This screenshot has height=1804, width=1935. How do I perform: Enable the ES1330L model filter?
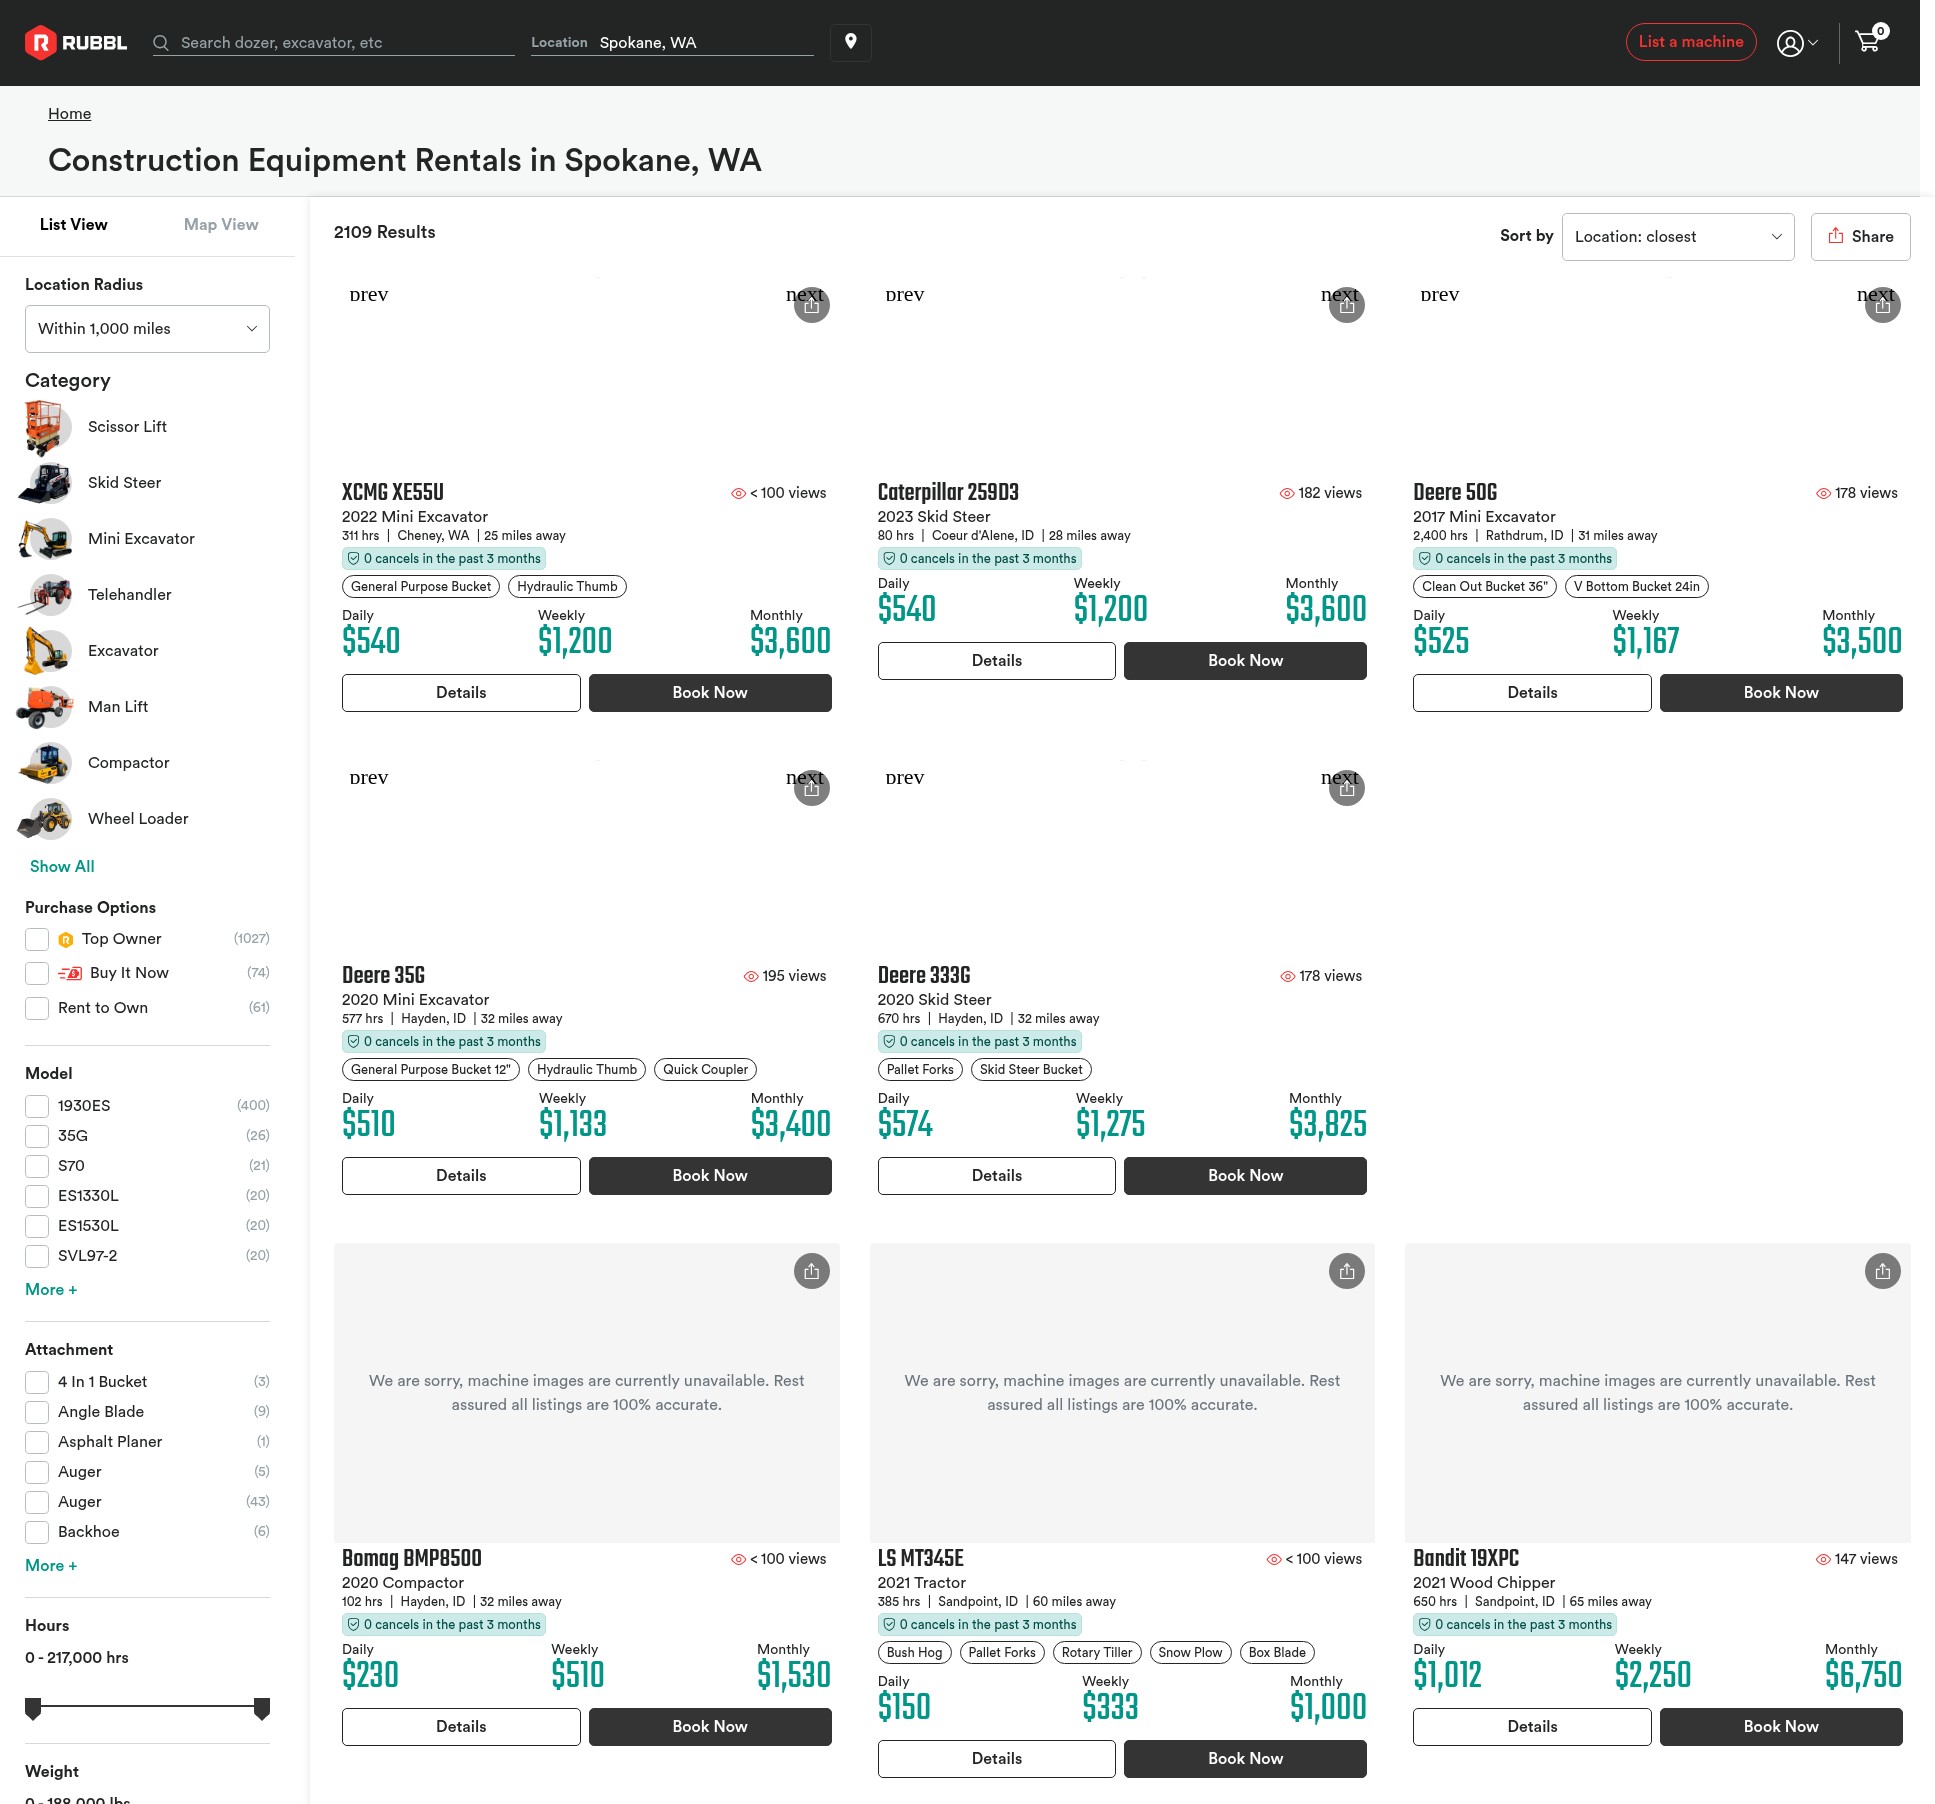37,1196
